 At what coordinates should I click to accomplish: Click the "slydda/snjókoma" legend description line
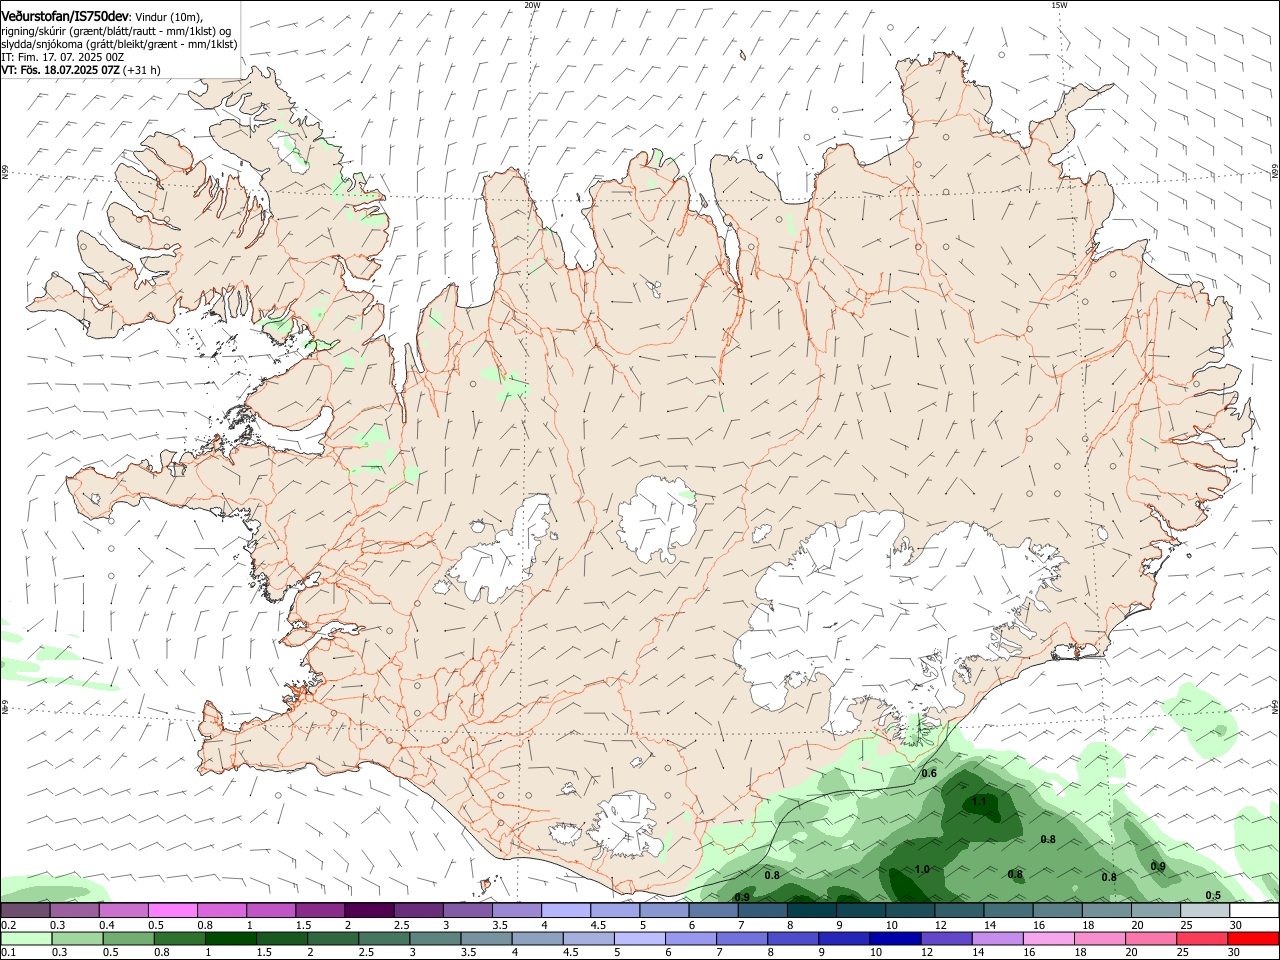119,44
